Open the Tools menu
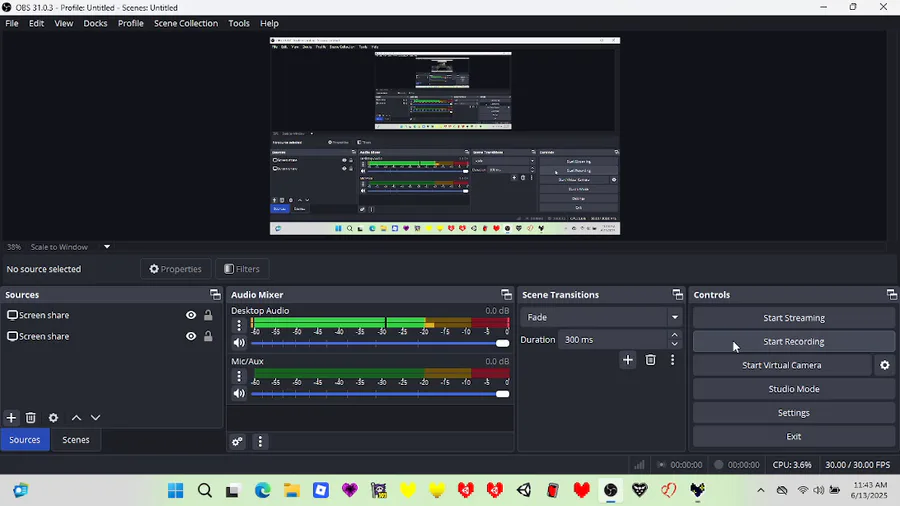This screenshot has width=900, height=506. 239,24
